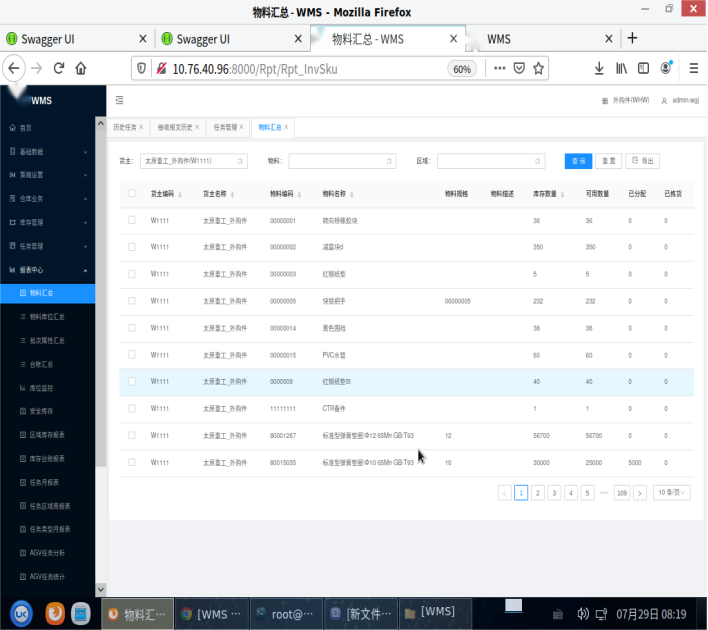
Task: Go back using Firefox's back arrow
Action: coord(14,68)
